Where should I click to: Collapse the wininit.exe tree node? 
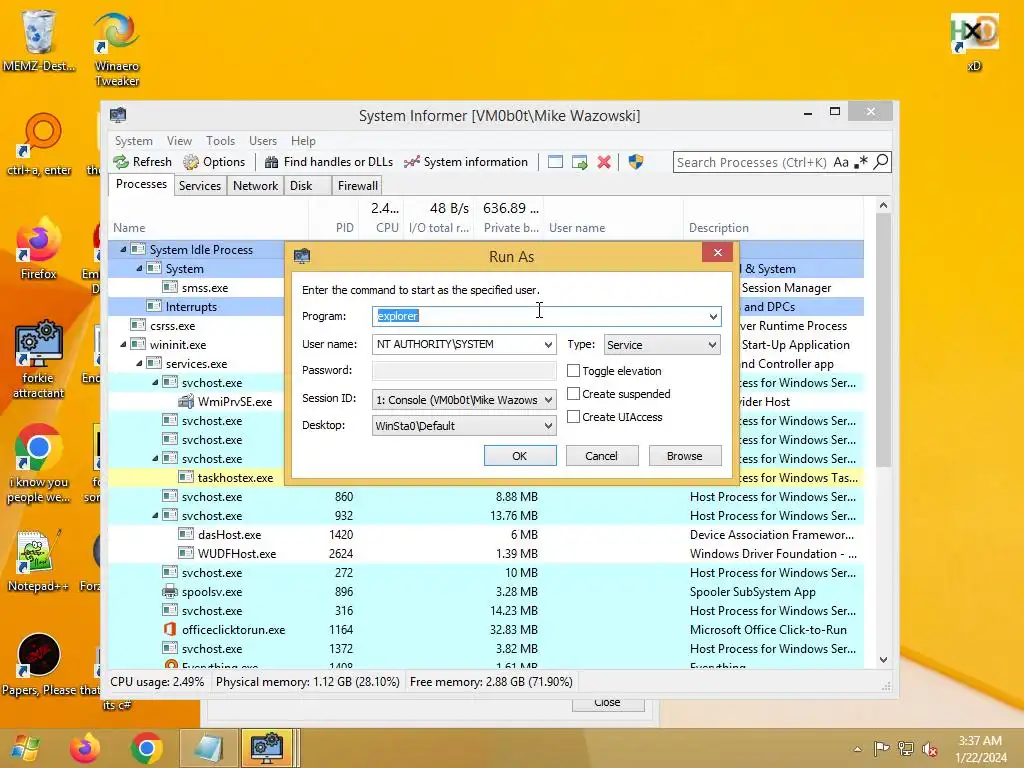123,345
